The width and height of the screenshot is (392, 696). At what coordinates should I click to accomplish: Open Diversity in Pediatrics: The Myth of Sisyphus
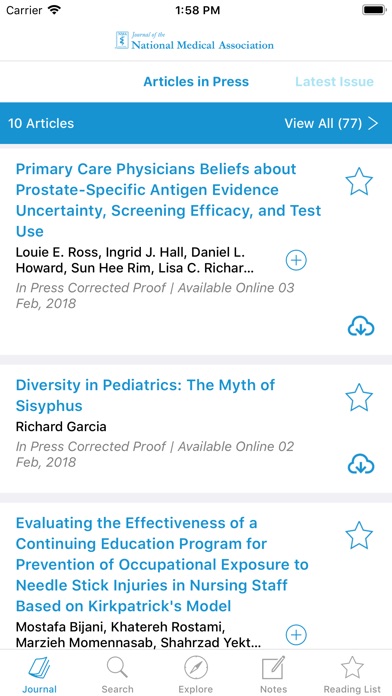(x=145, y=395)
